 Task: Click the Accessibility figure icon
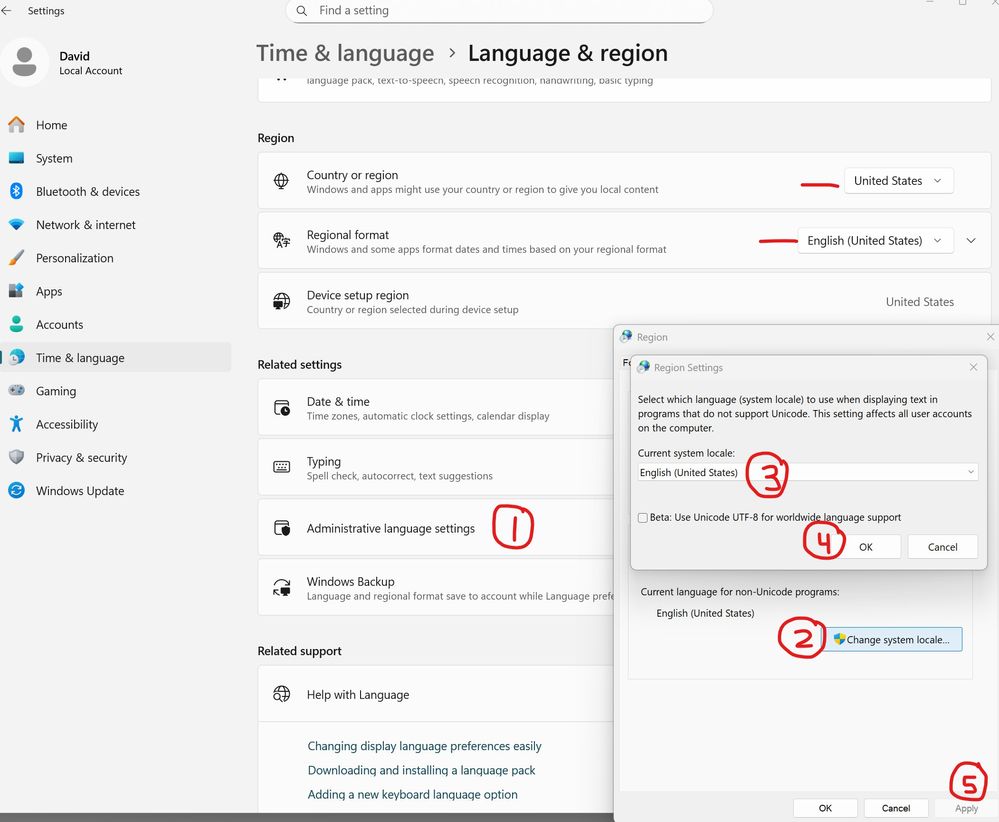[17, 424]
